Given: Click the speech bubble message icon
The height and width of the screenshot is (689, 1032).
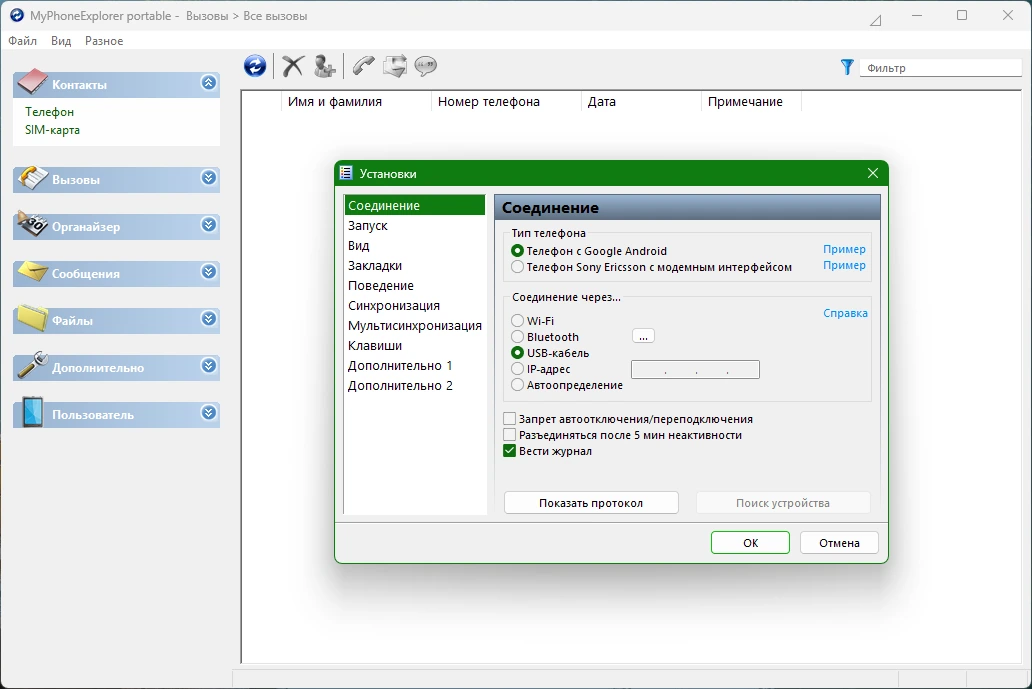Looking at the screenshot, I should tap(426, 66).
